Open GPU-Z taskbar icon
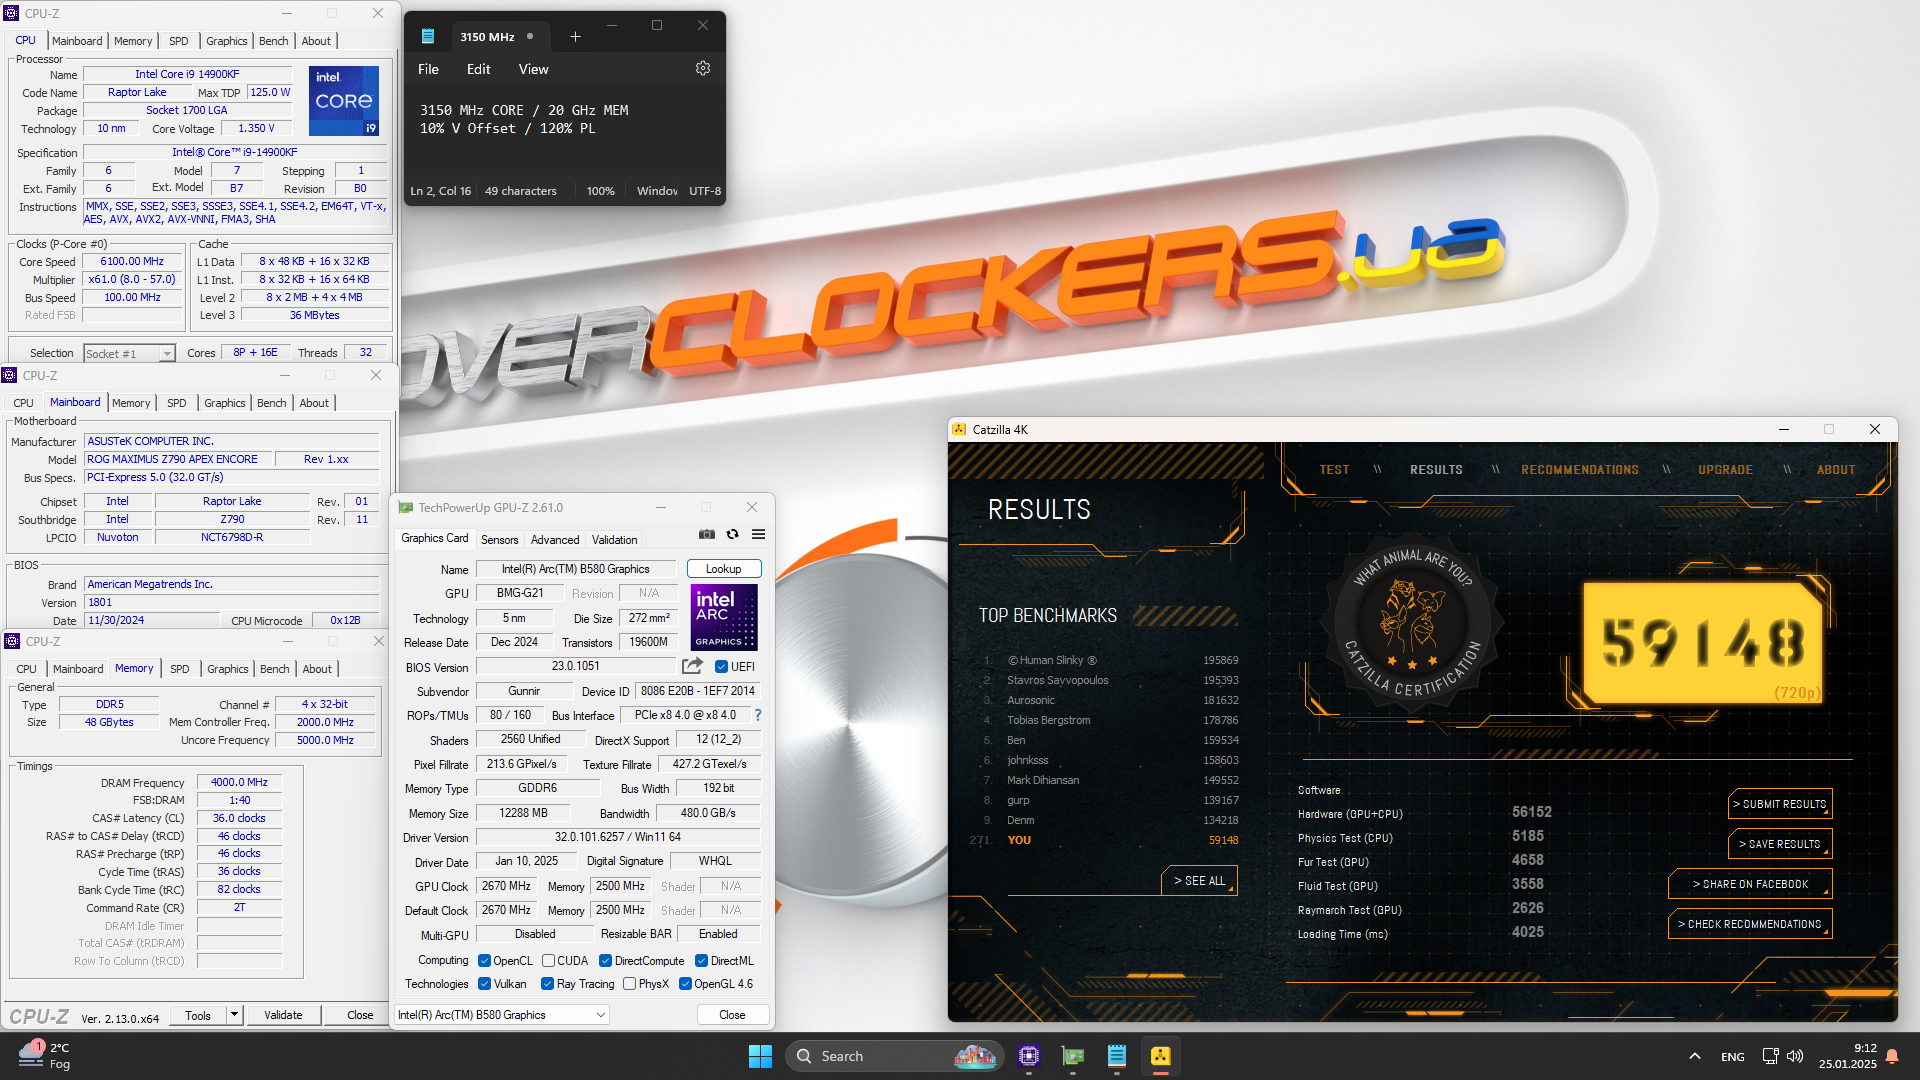 pos(1073,1056)
